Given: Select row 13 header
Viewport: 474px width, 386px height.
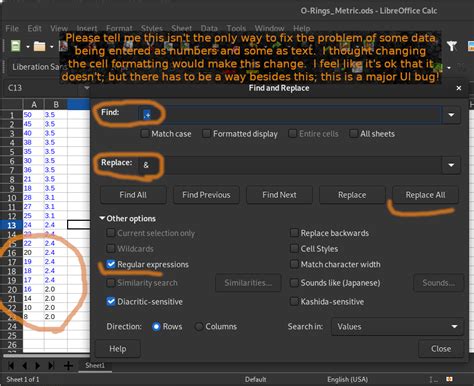Looking at the screenshot, I should tap(11, 225).
